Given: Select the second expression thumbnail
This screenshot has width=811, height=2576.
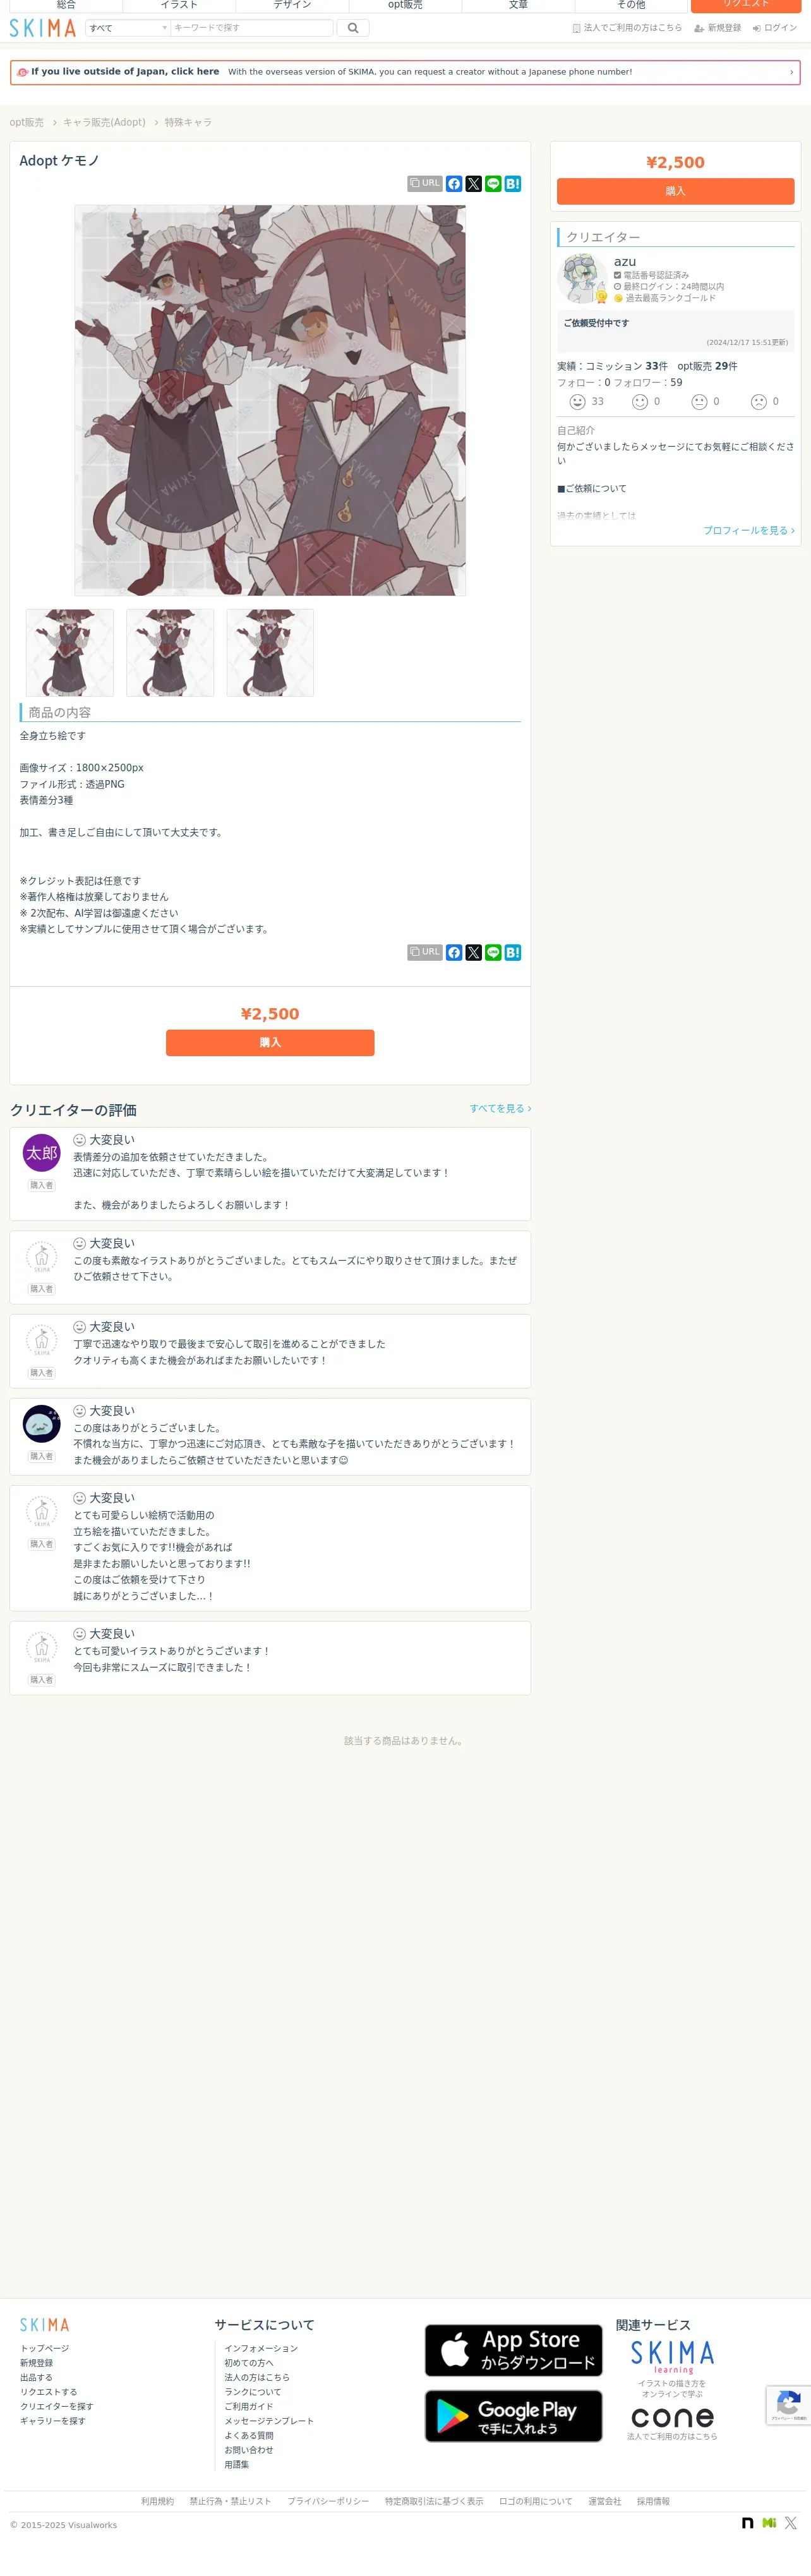Looking at the screenshot, I should (x=170, y=653).
